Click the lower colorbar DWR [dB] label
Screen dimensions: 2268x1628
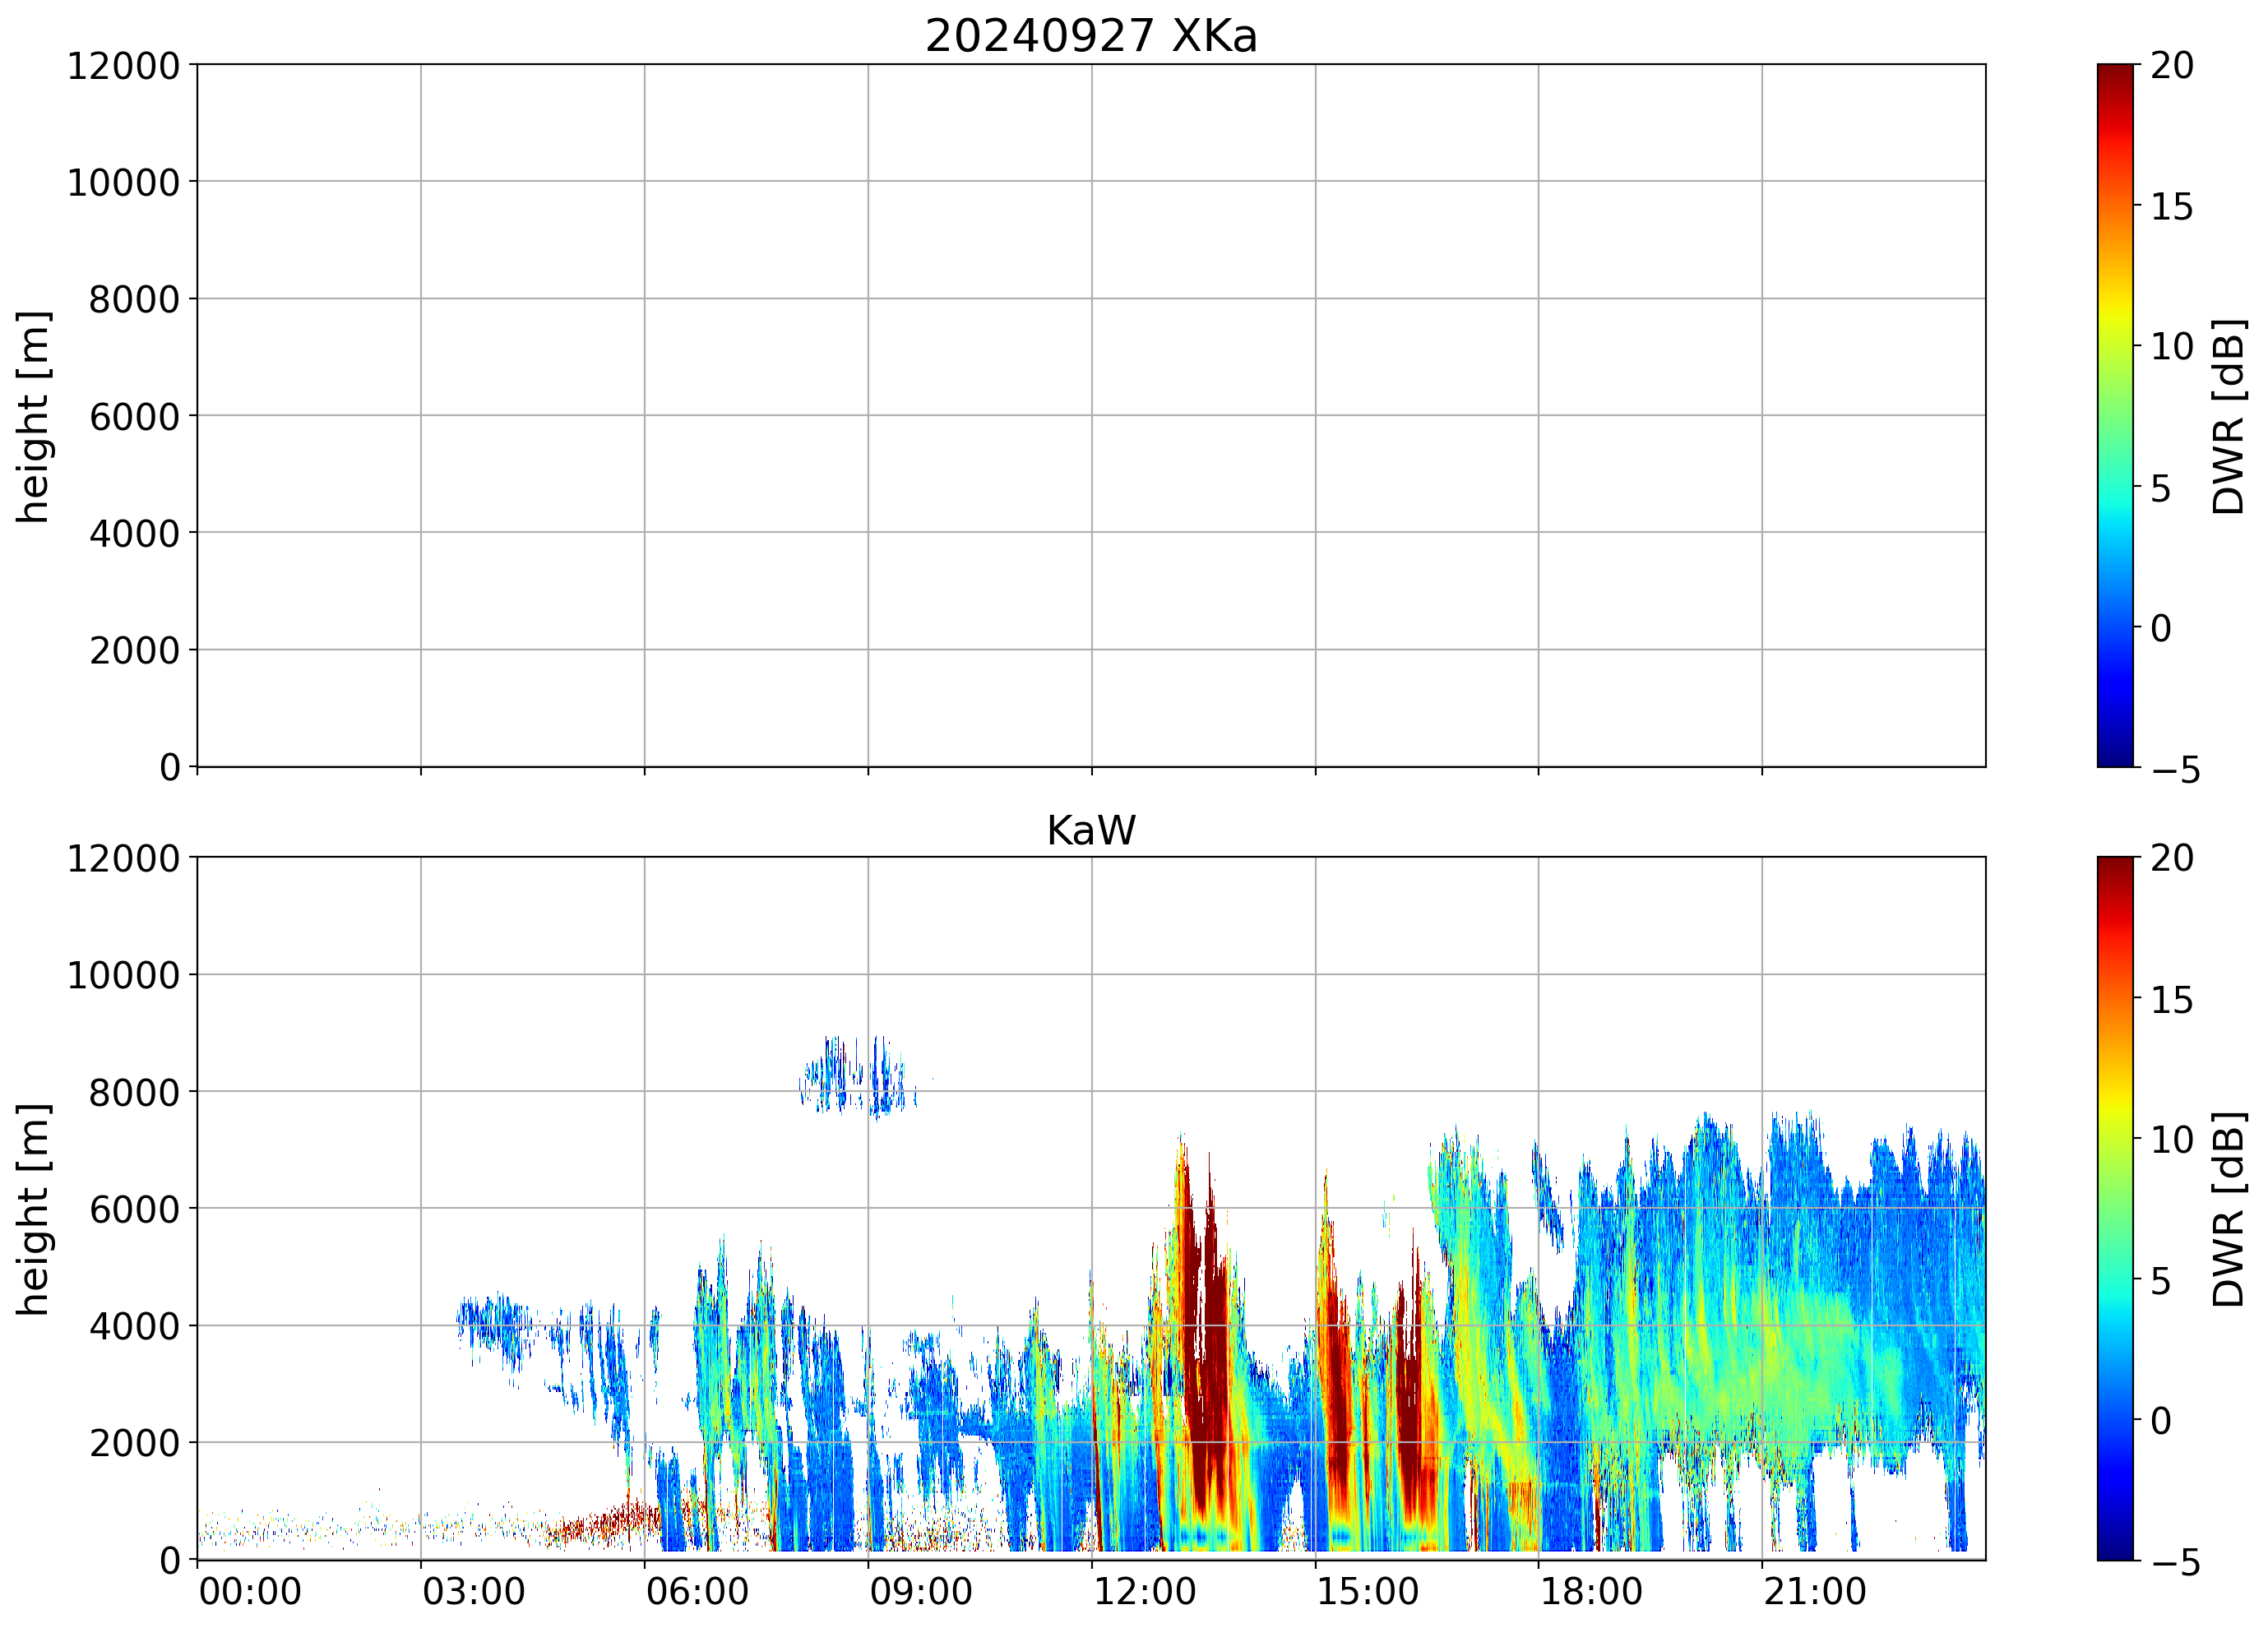(2229, 1208)
